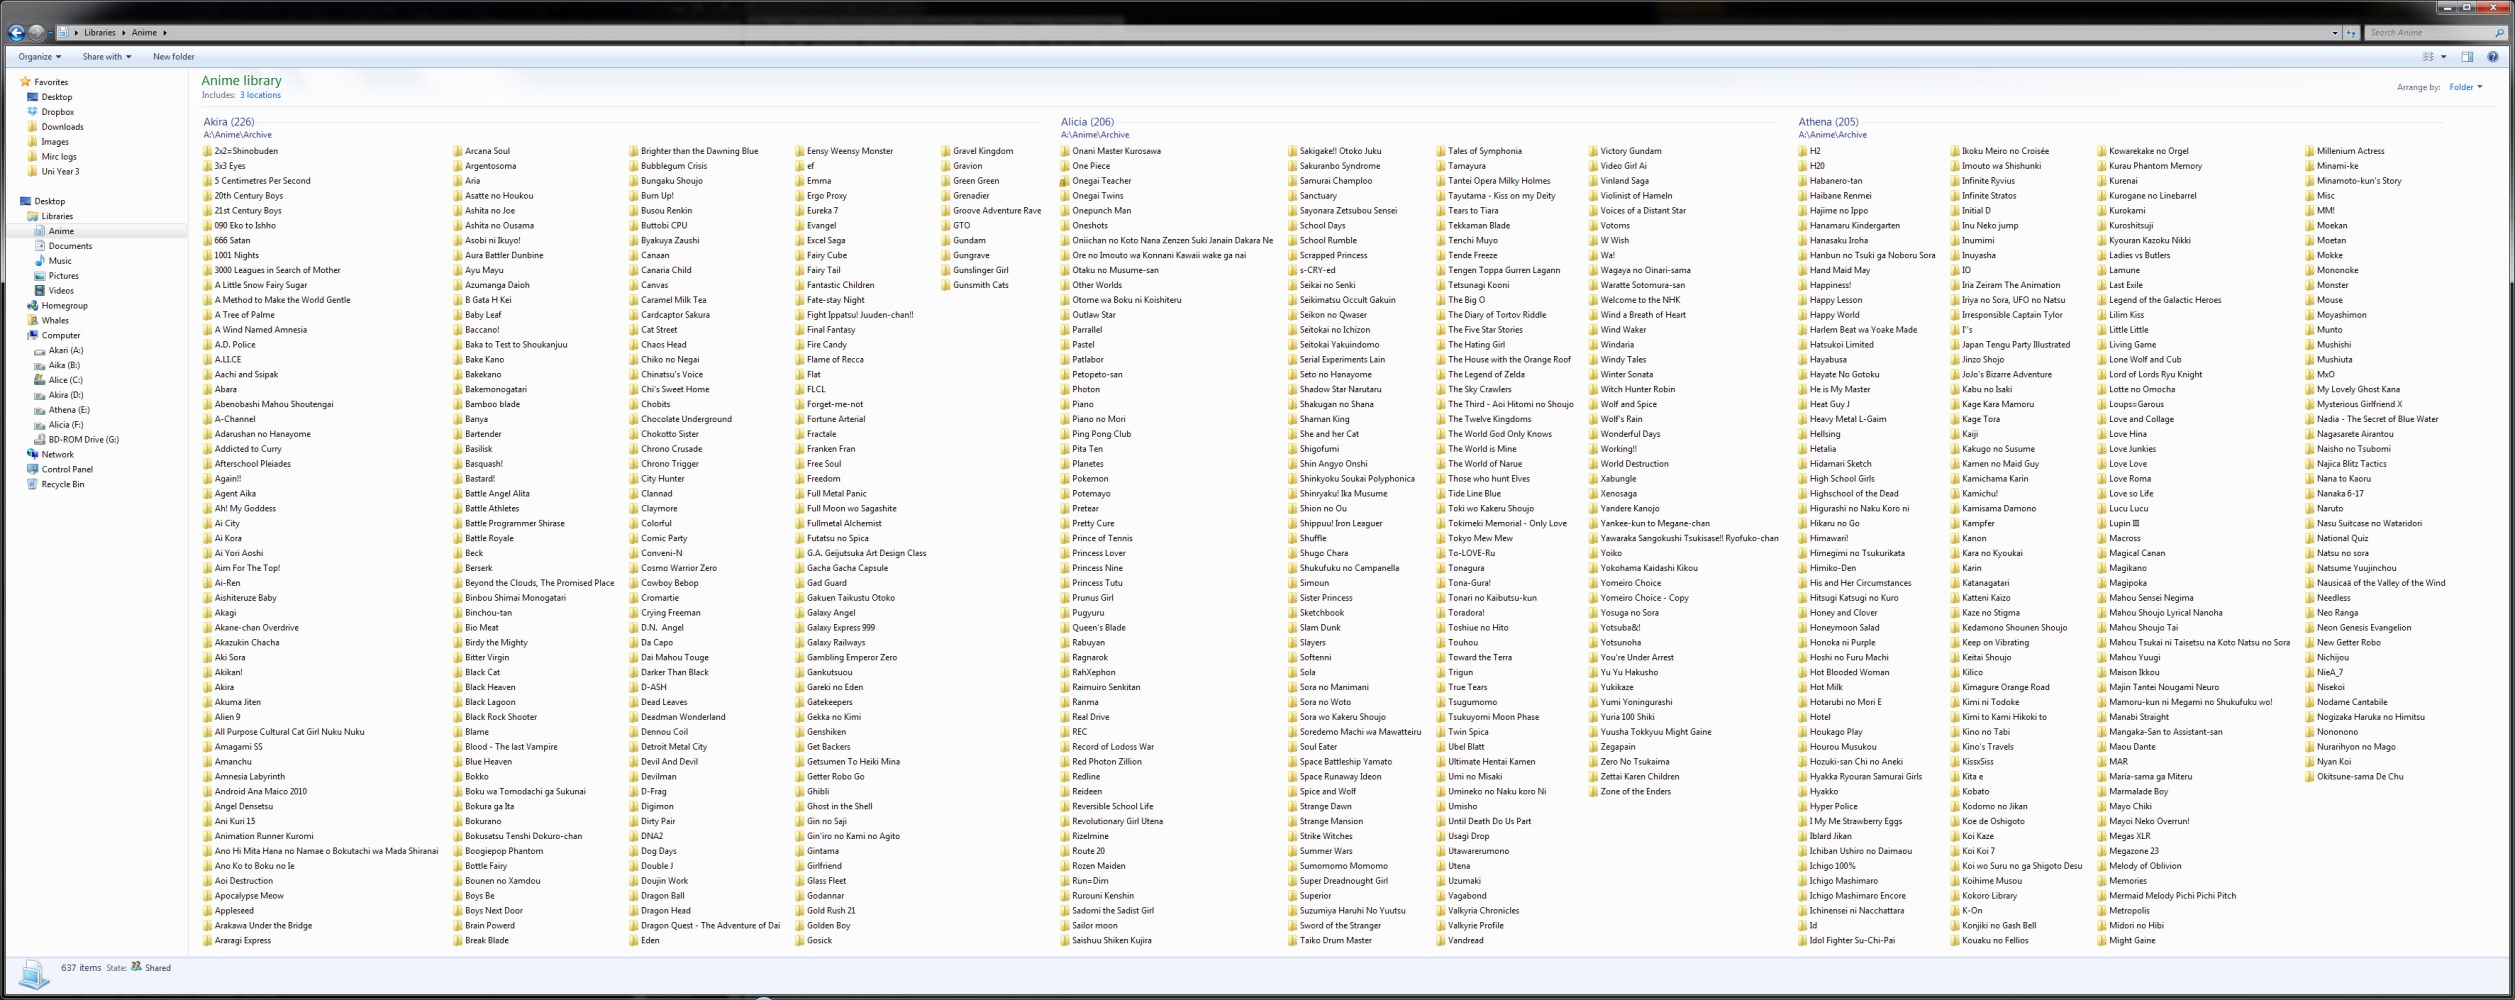Viewport: 2515px width, 1000px height.
Task: Click the address bar refresh button
Action: [x=2351, y=33]
